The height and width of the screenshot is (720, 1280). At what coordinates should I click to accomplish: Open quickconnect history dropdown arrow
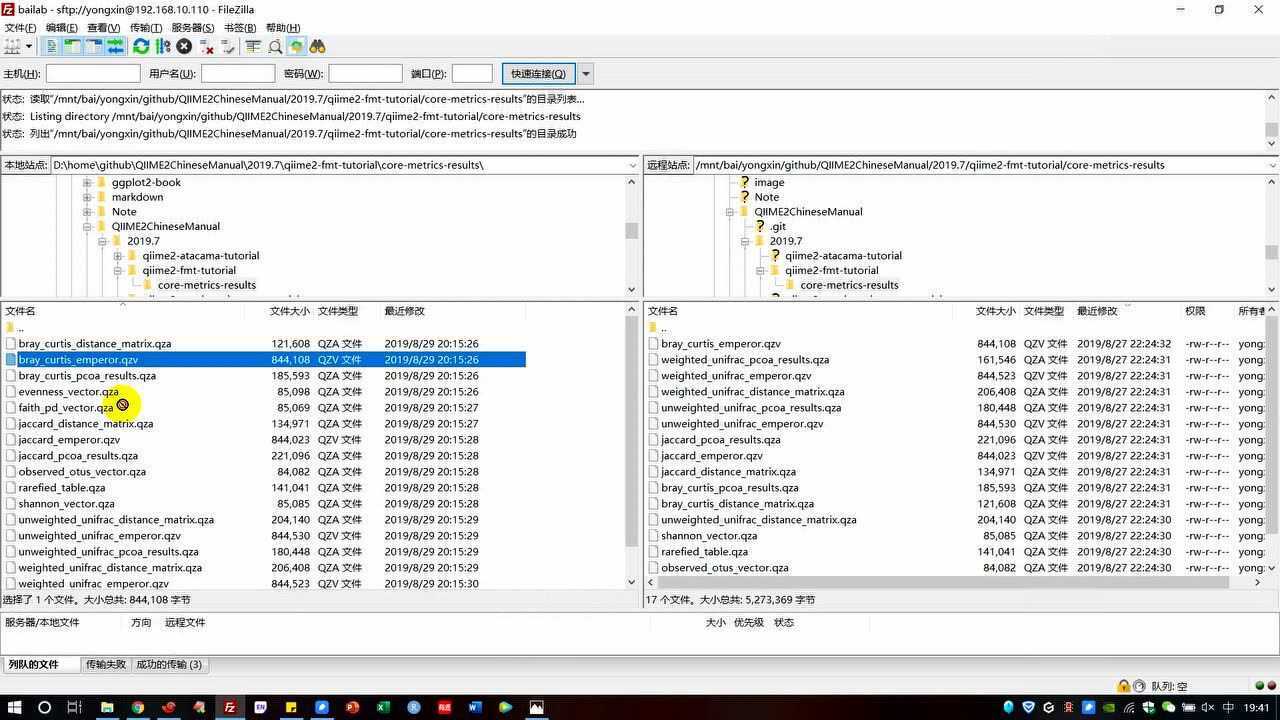tap(586, 73)
